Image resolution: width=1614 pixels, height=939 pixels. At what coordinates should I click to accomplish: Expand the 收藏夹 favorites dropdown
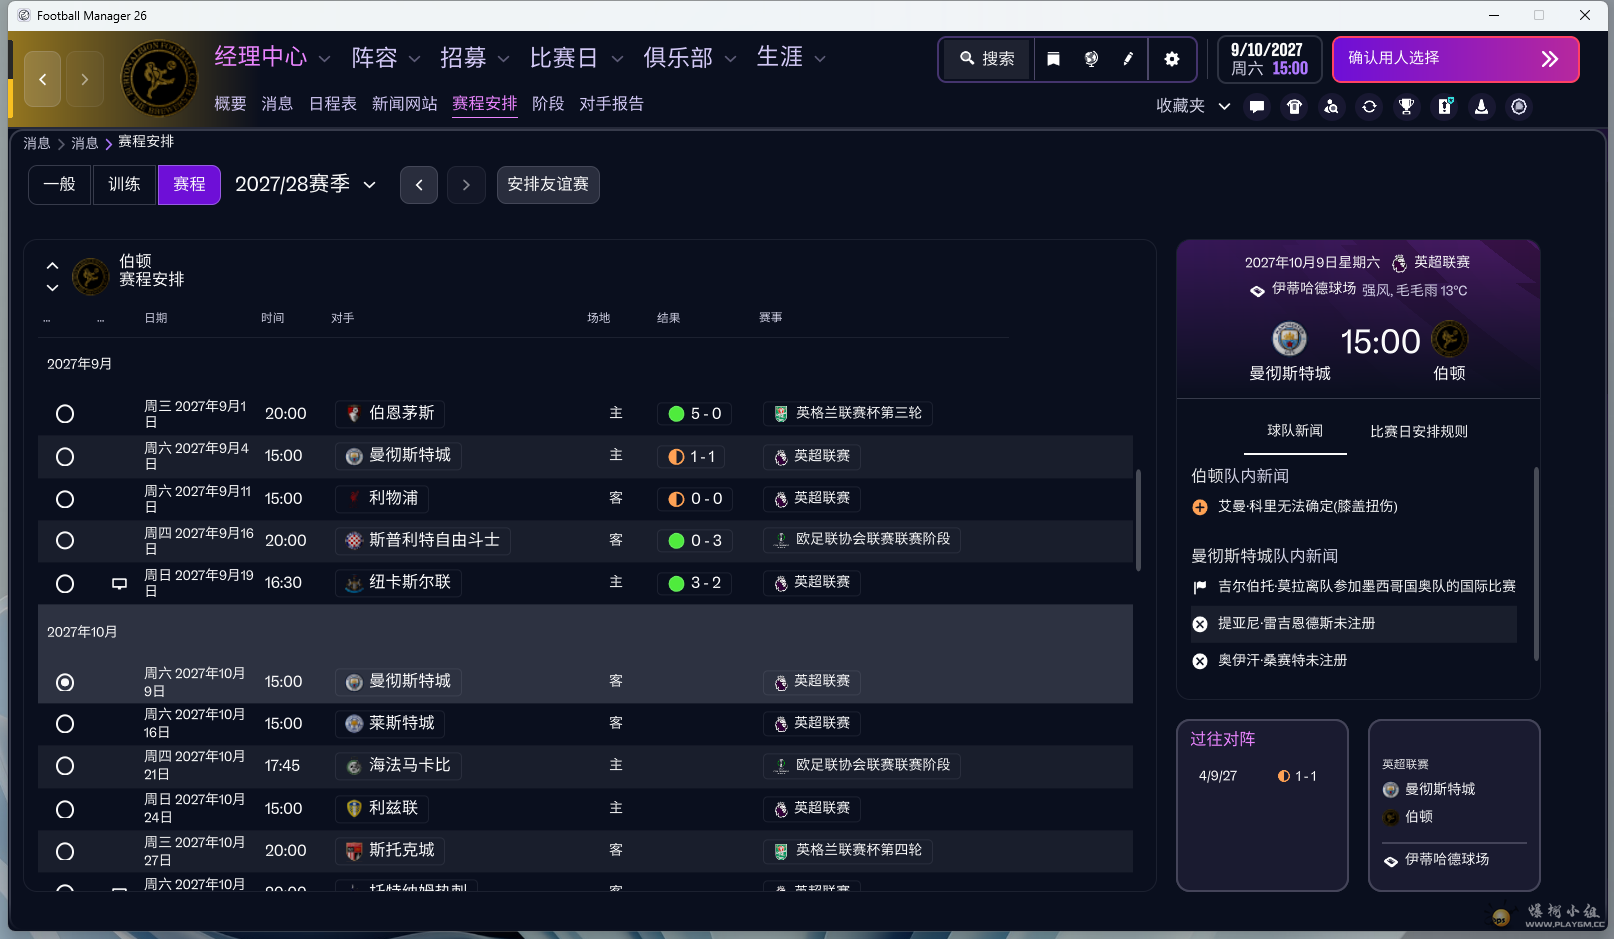click(x=1224, y=105)
